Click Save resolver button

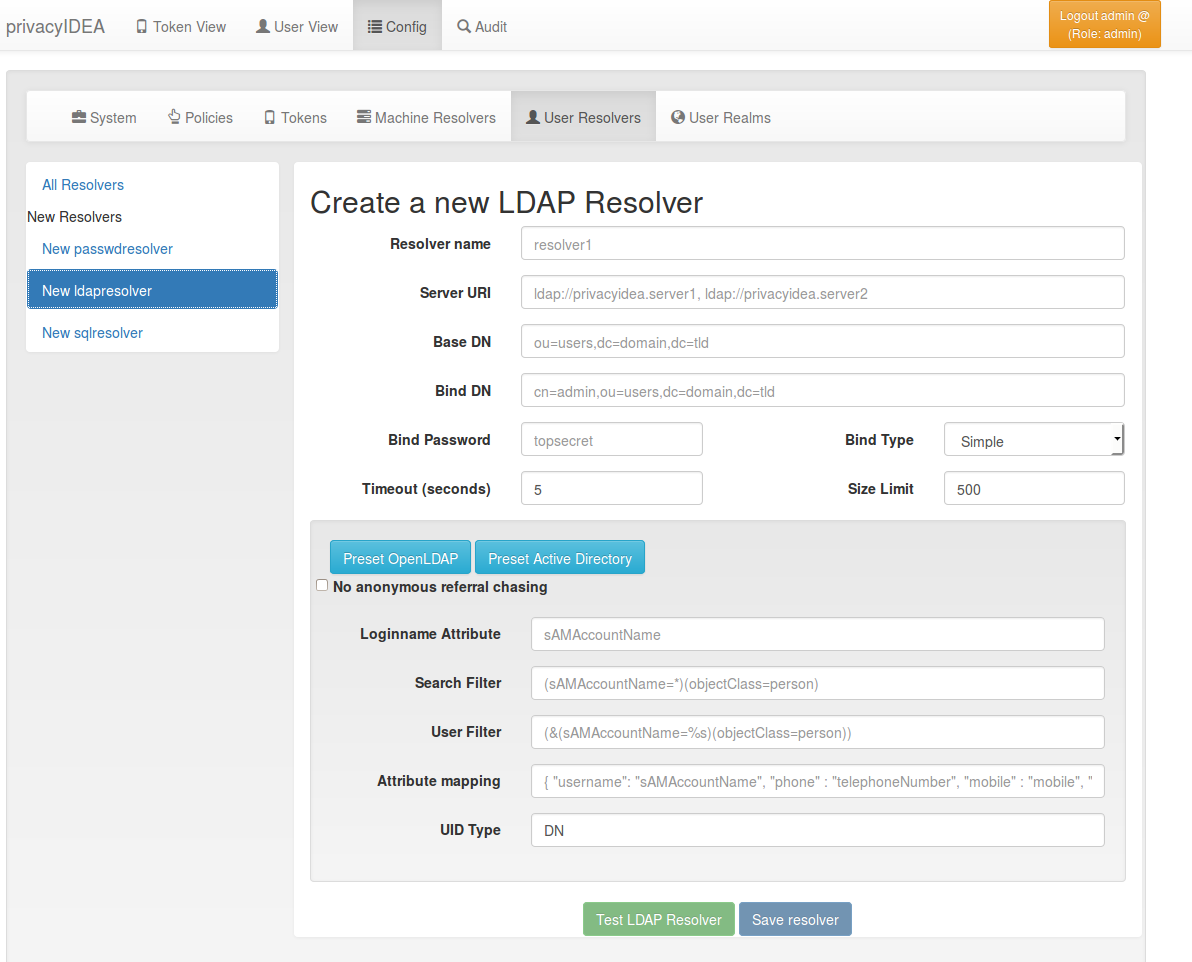[x=795, y=919]
